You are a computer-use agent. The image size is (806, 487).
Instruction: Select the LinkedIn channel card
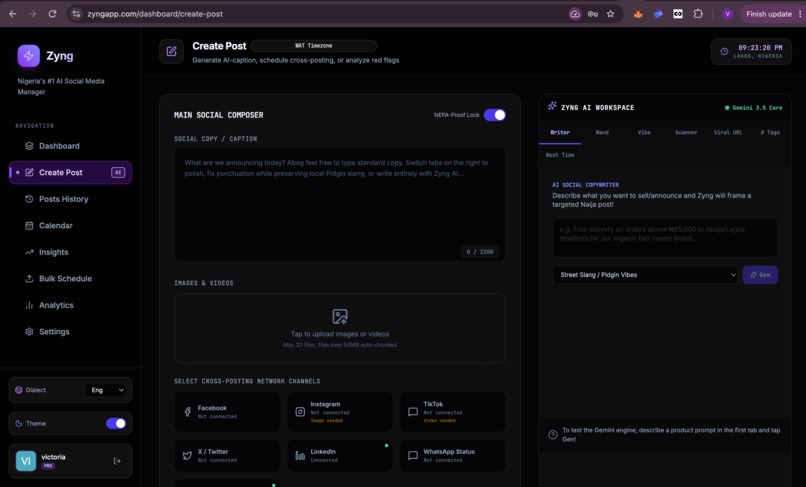[340, 456]
